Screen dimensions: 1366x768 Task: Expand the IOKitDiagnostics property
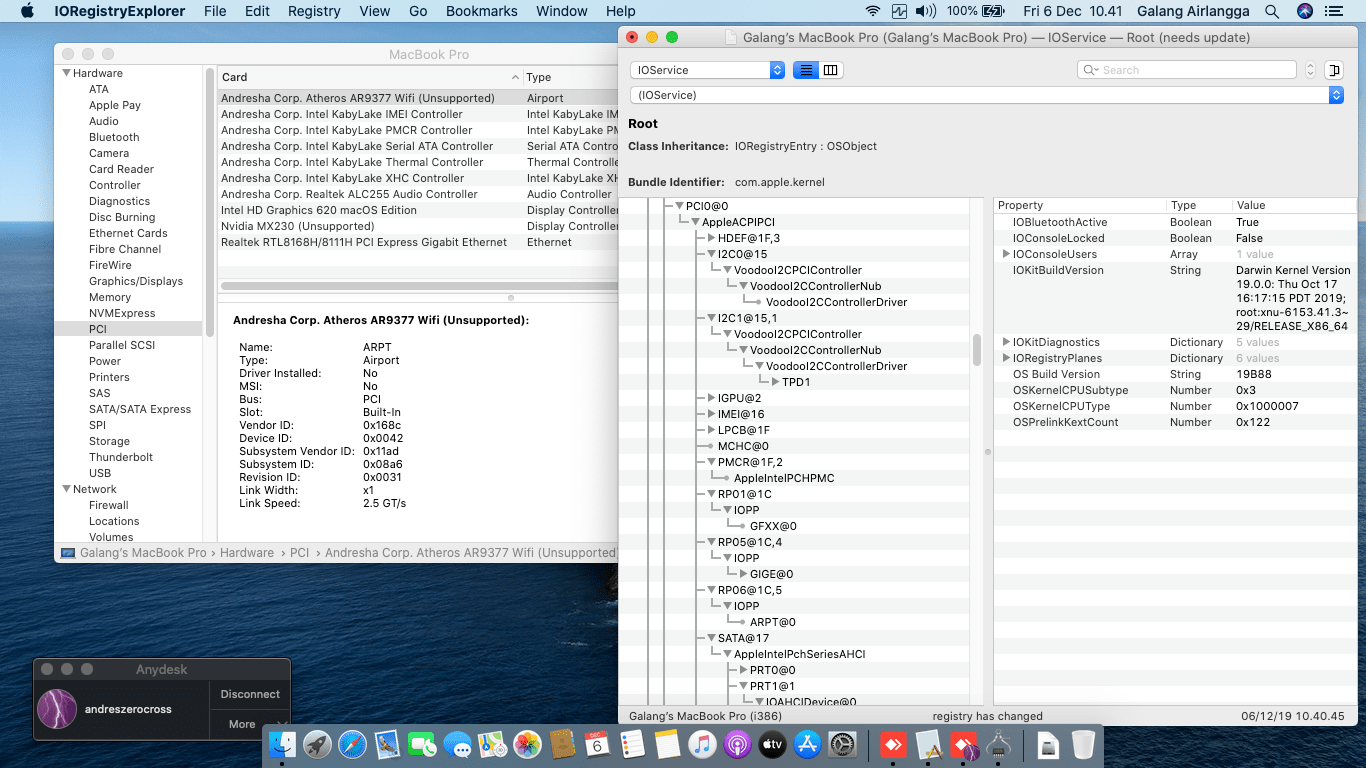click(1006, 342)
